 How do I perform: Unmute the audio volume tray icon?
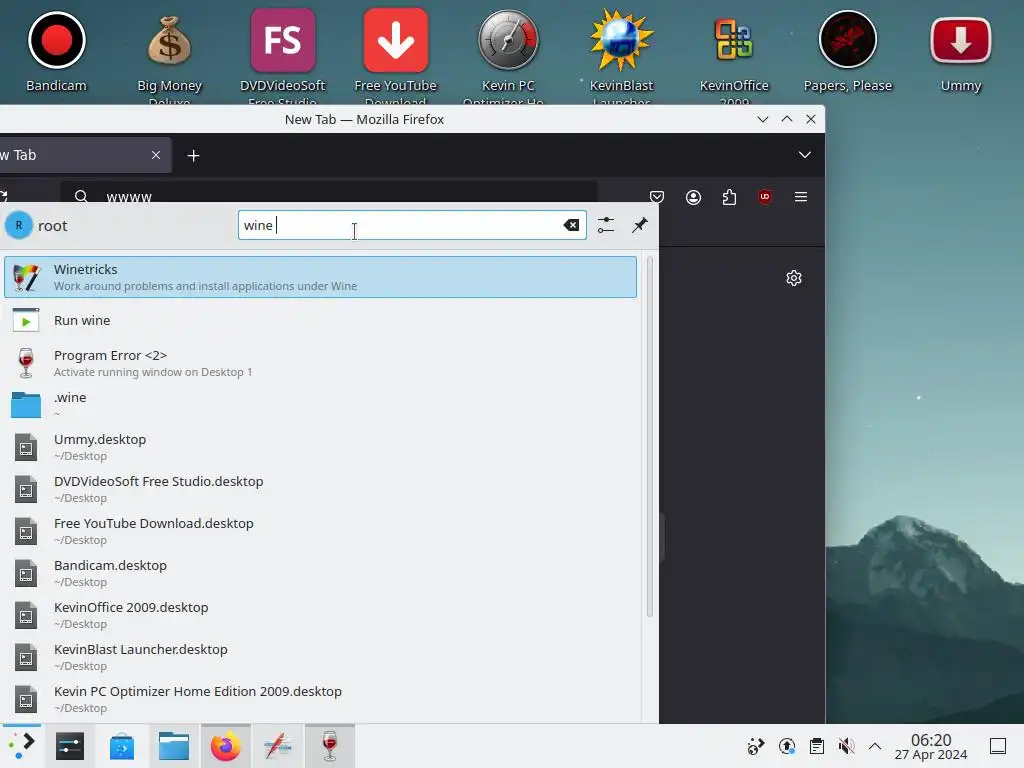[846, 746]
